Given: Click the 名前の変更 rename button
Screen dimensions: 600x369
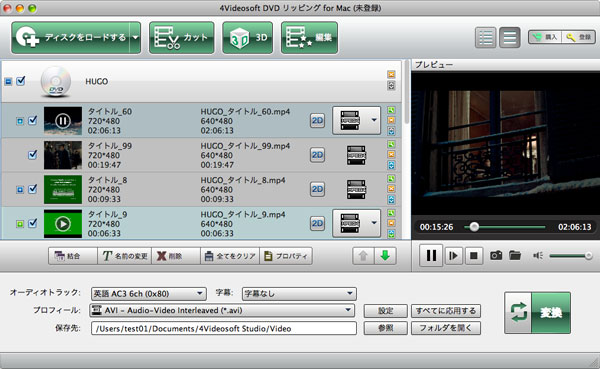Looking at the screenshot, I should 125,256.
